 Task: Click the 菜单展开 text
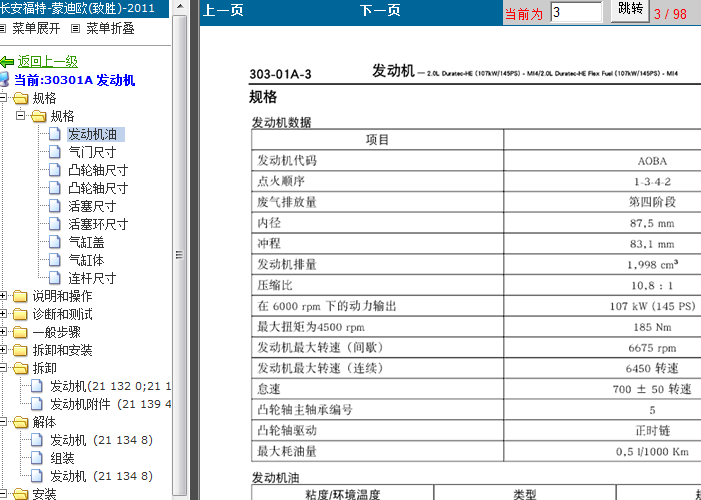[x=36, y=29]
